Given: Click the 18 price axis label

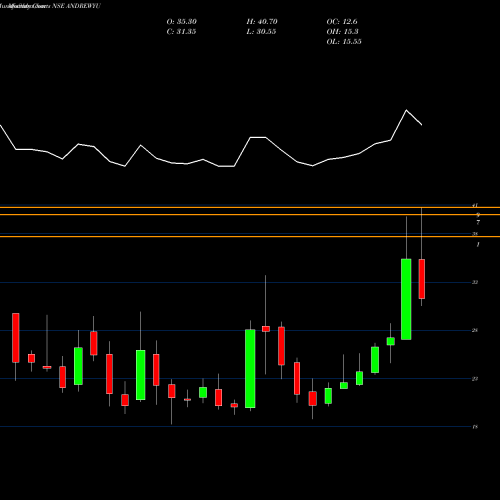Looking at the screenshot, I should pyautogui.click(x=475, y=427).
